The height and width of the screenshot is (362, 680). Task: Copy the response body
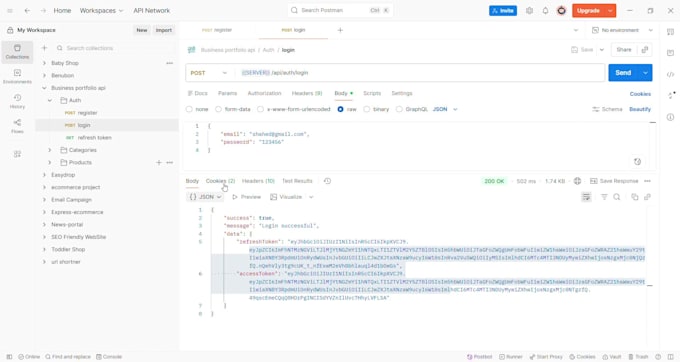pyautogui.click(x=634, y=197)
